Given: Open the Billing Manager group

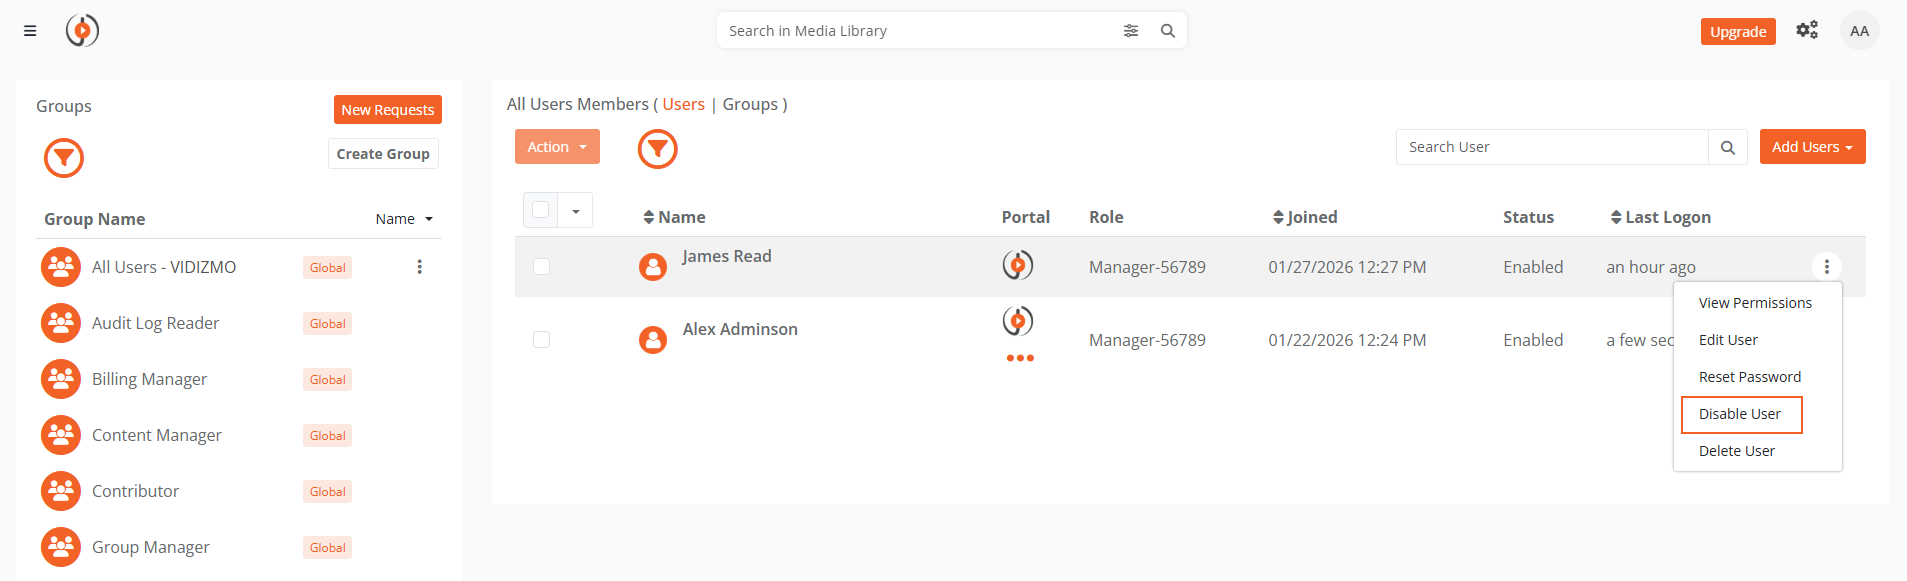Looking at the screenshot, I should point(149,379).
